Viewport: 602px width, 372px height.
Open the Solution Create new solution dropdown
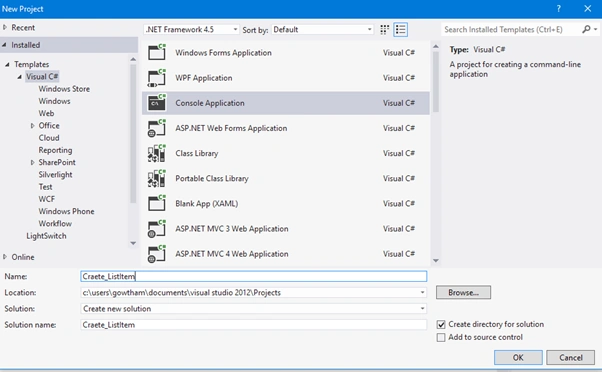point(422,309)
